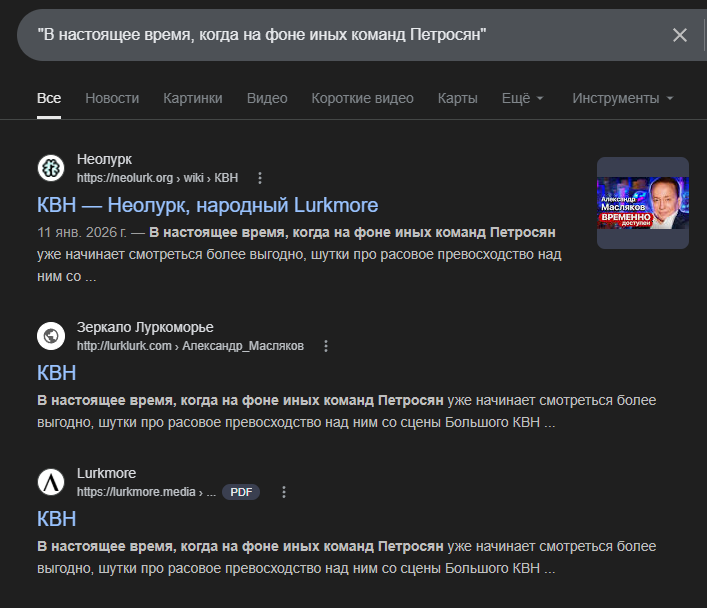Open more options for the lurklurk.com result

[x=326, y=346]
